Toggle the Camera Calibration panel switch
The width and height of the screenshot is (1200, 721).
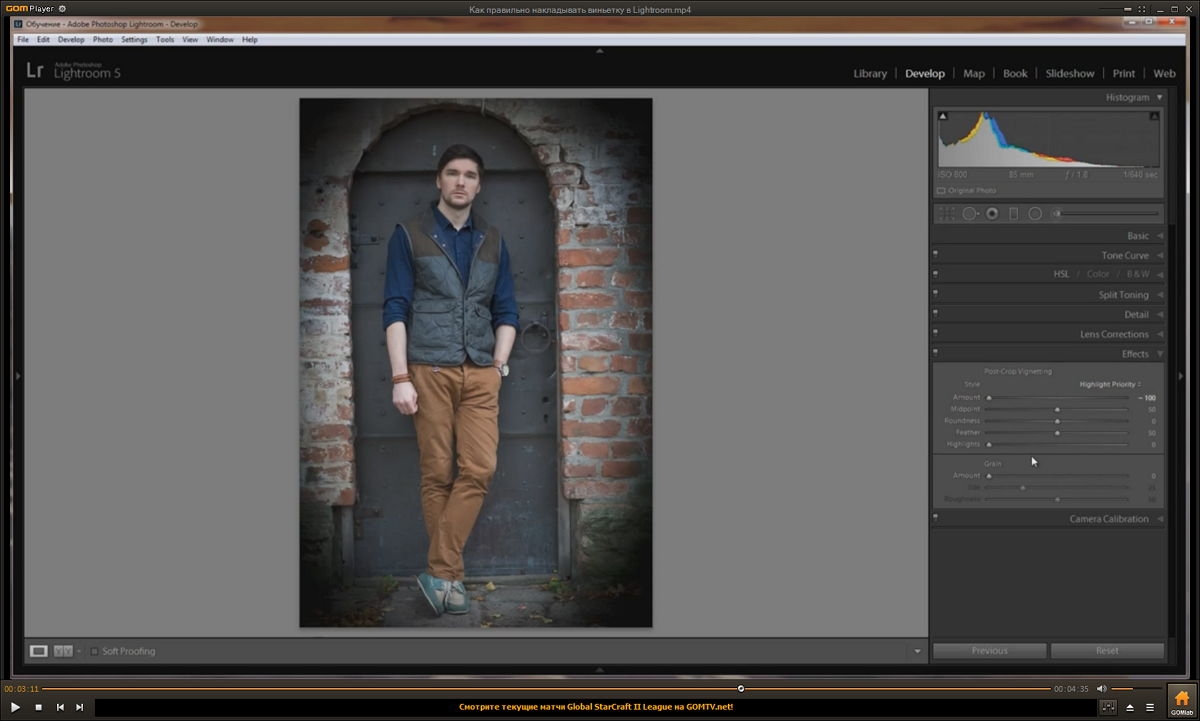click(x=935, y=516)
